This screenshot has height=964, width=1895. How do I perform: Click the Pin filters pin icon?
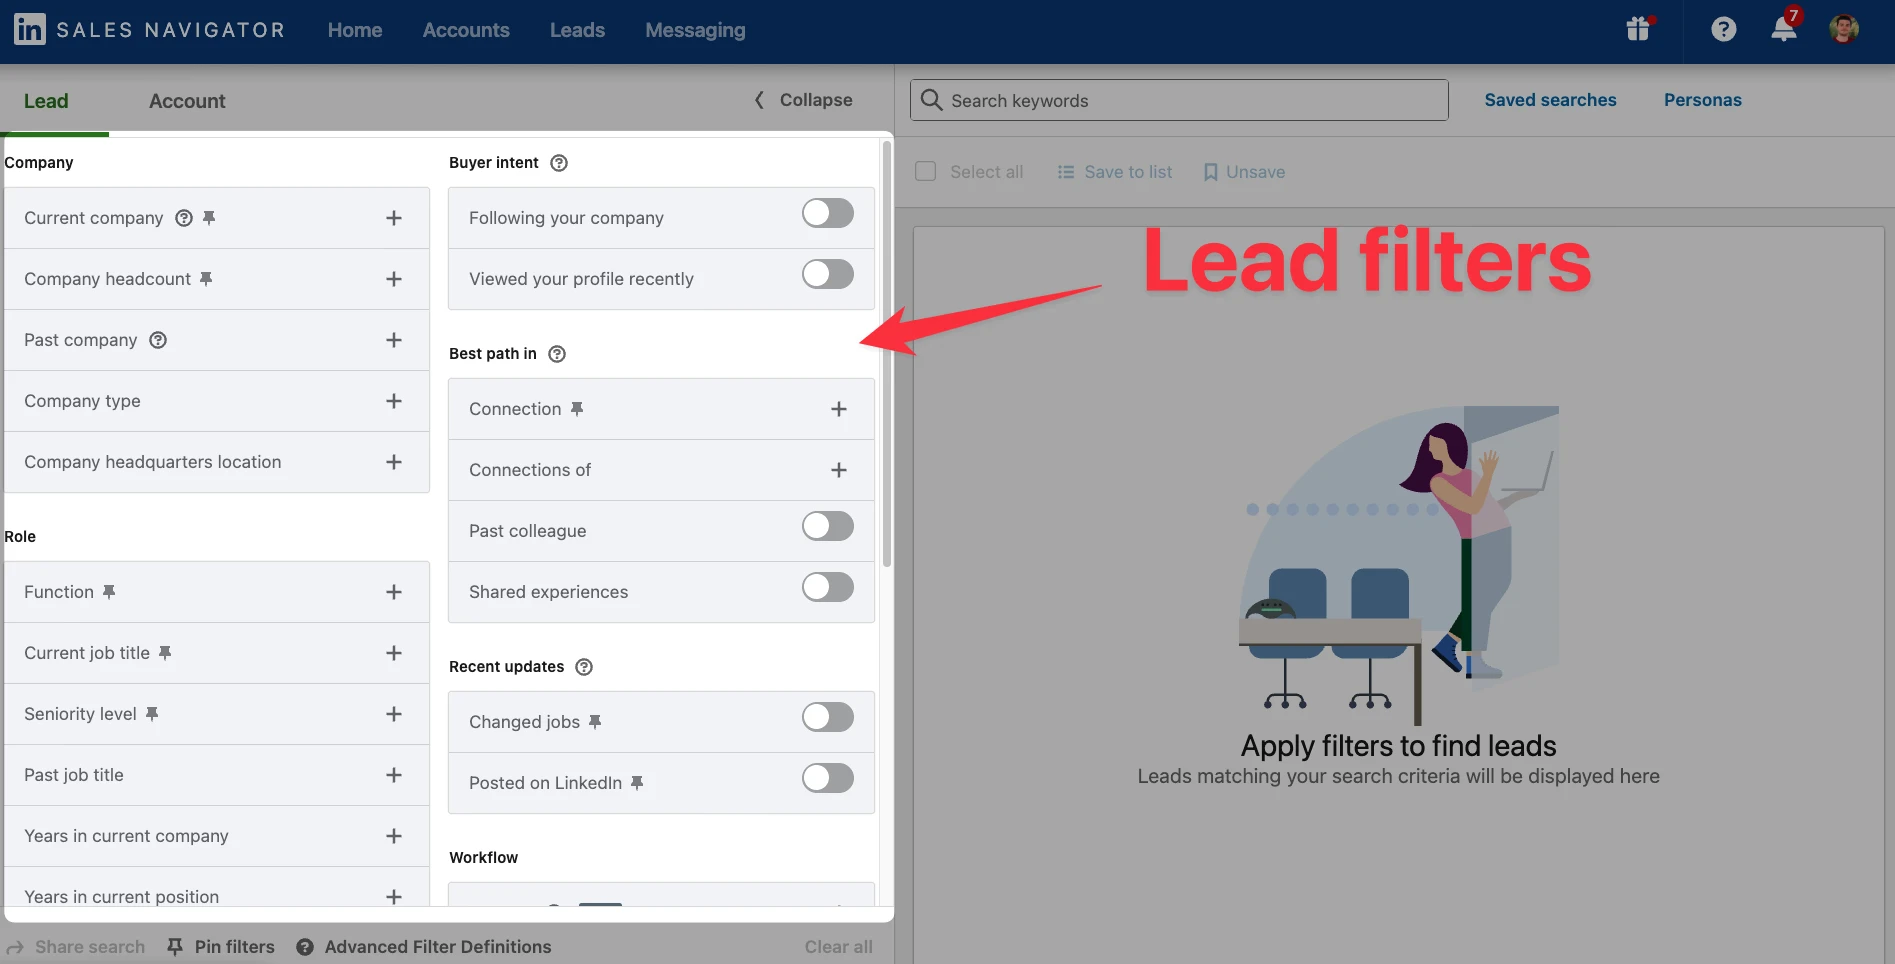pyautogui.click(x=175, y=947)
